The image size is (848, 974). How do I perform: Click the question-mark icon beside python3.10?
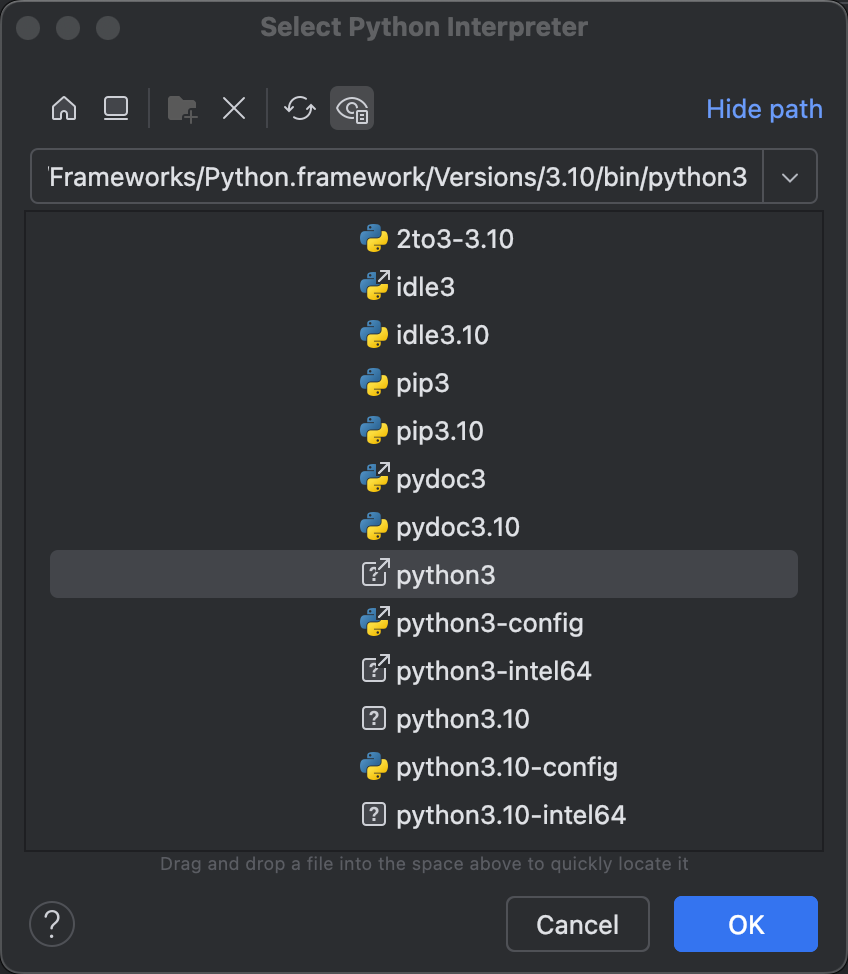click(374, 719)
